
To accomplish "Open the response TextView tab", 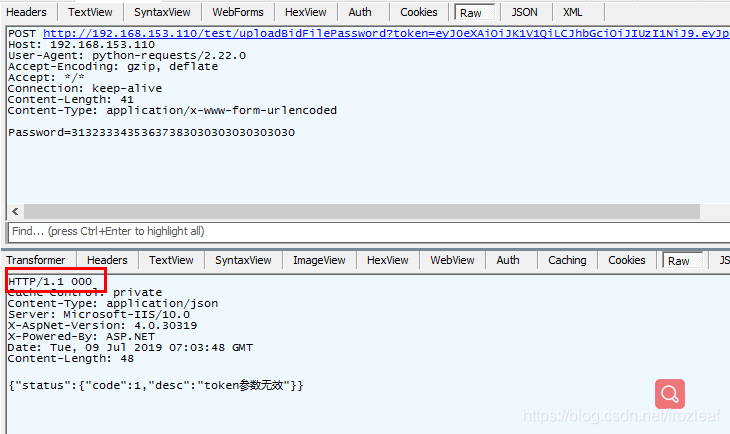I will coord(171,260).
